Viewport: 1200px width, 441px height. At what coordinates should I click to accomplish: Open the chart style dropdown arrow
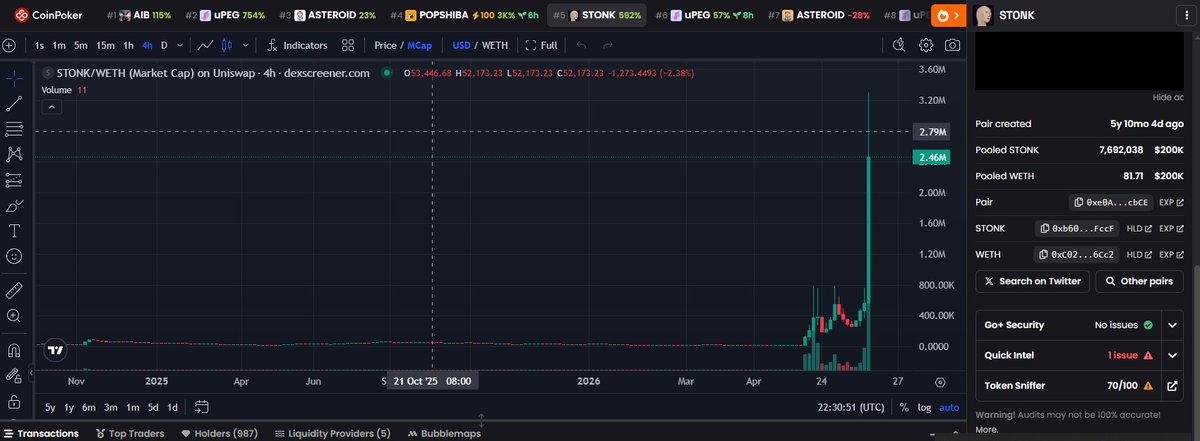point(247,45)
